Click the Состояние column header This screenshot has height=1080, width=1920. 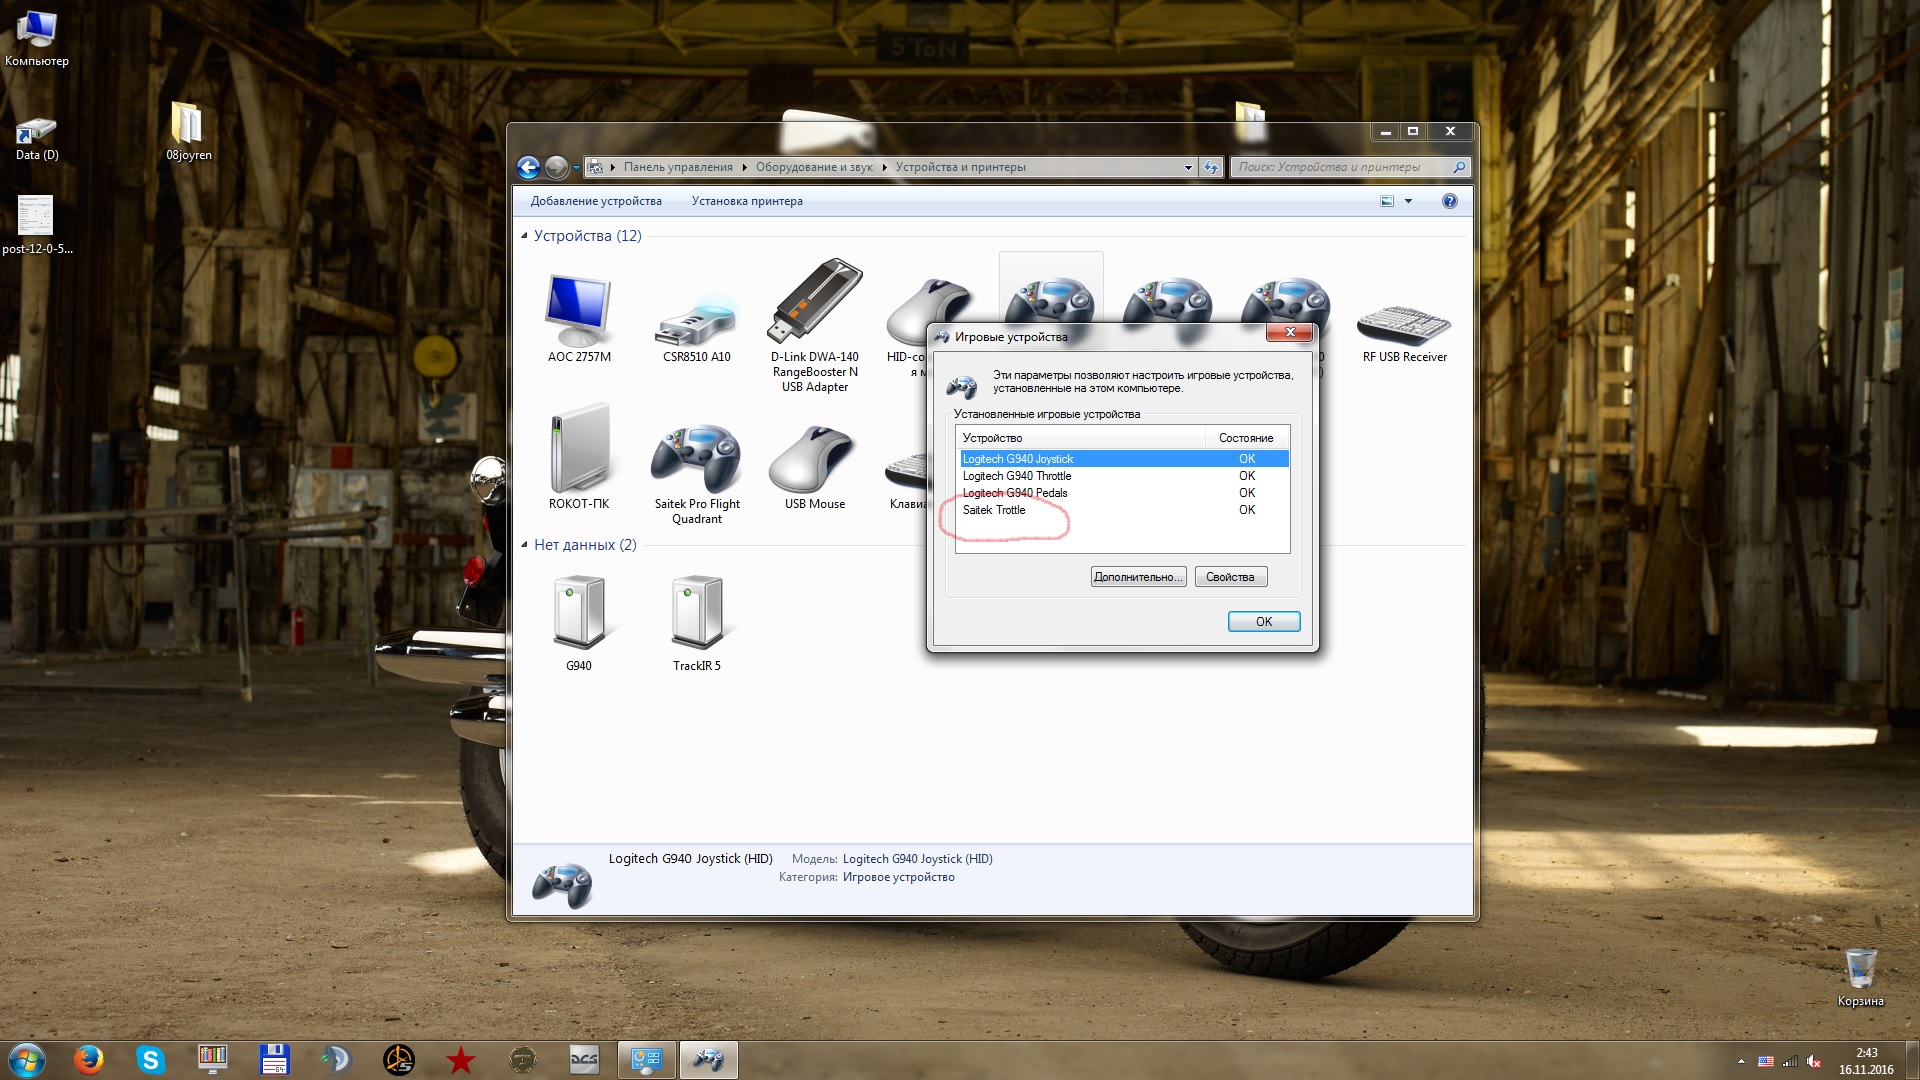(1247, 438)
